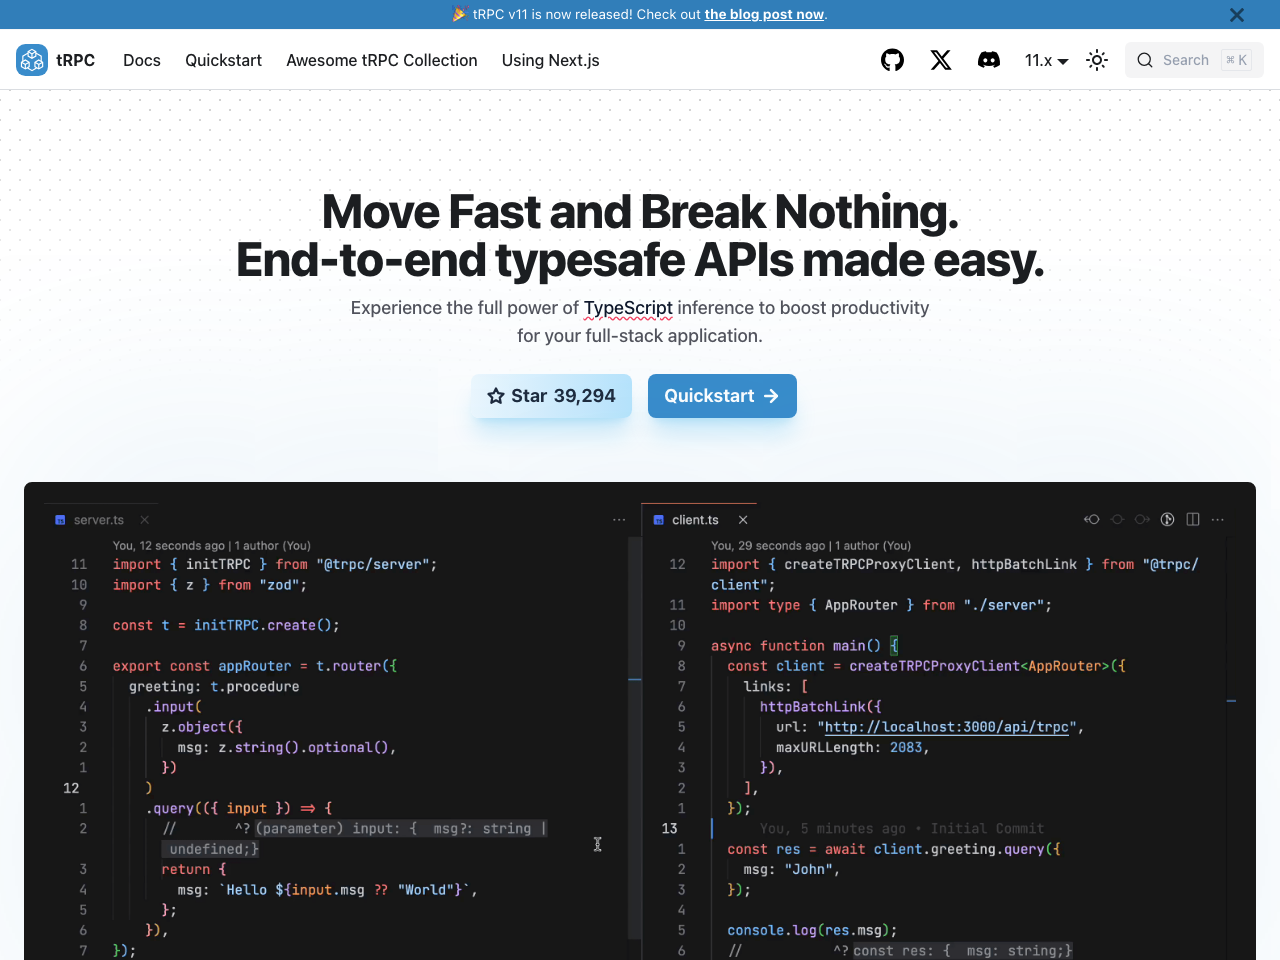Image resolution: width=1280 pixels, height=960 pixels.
Task: Close the client.ts tab
Action: [x=743, y=520]
